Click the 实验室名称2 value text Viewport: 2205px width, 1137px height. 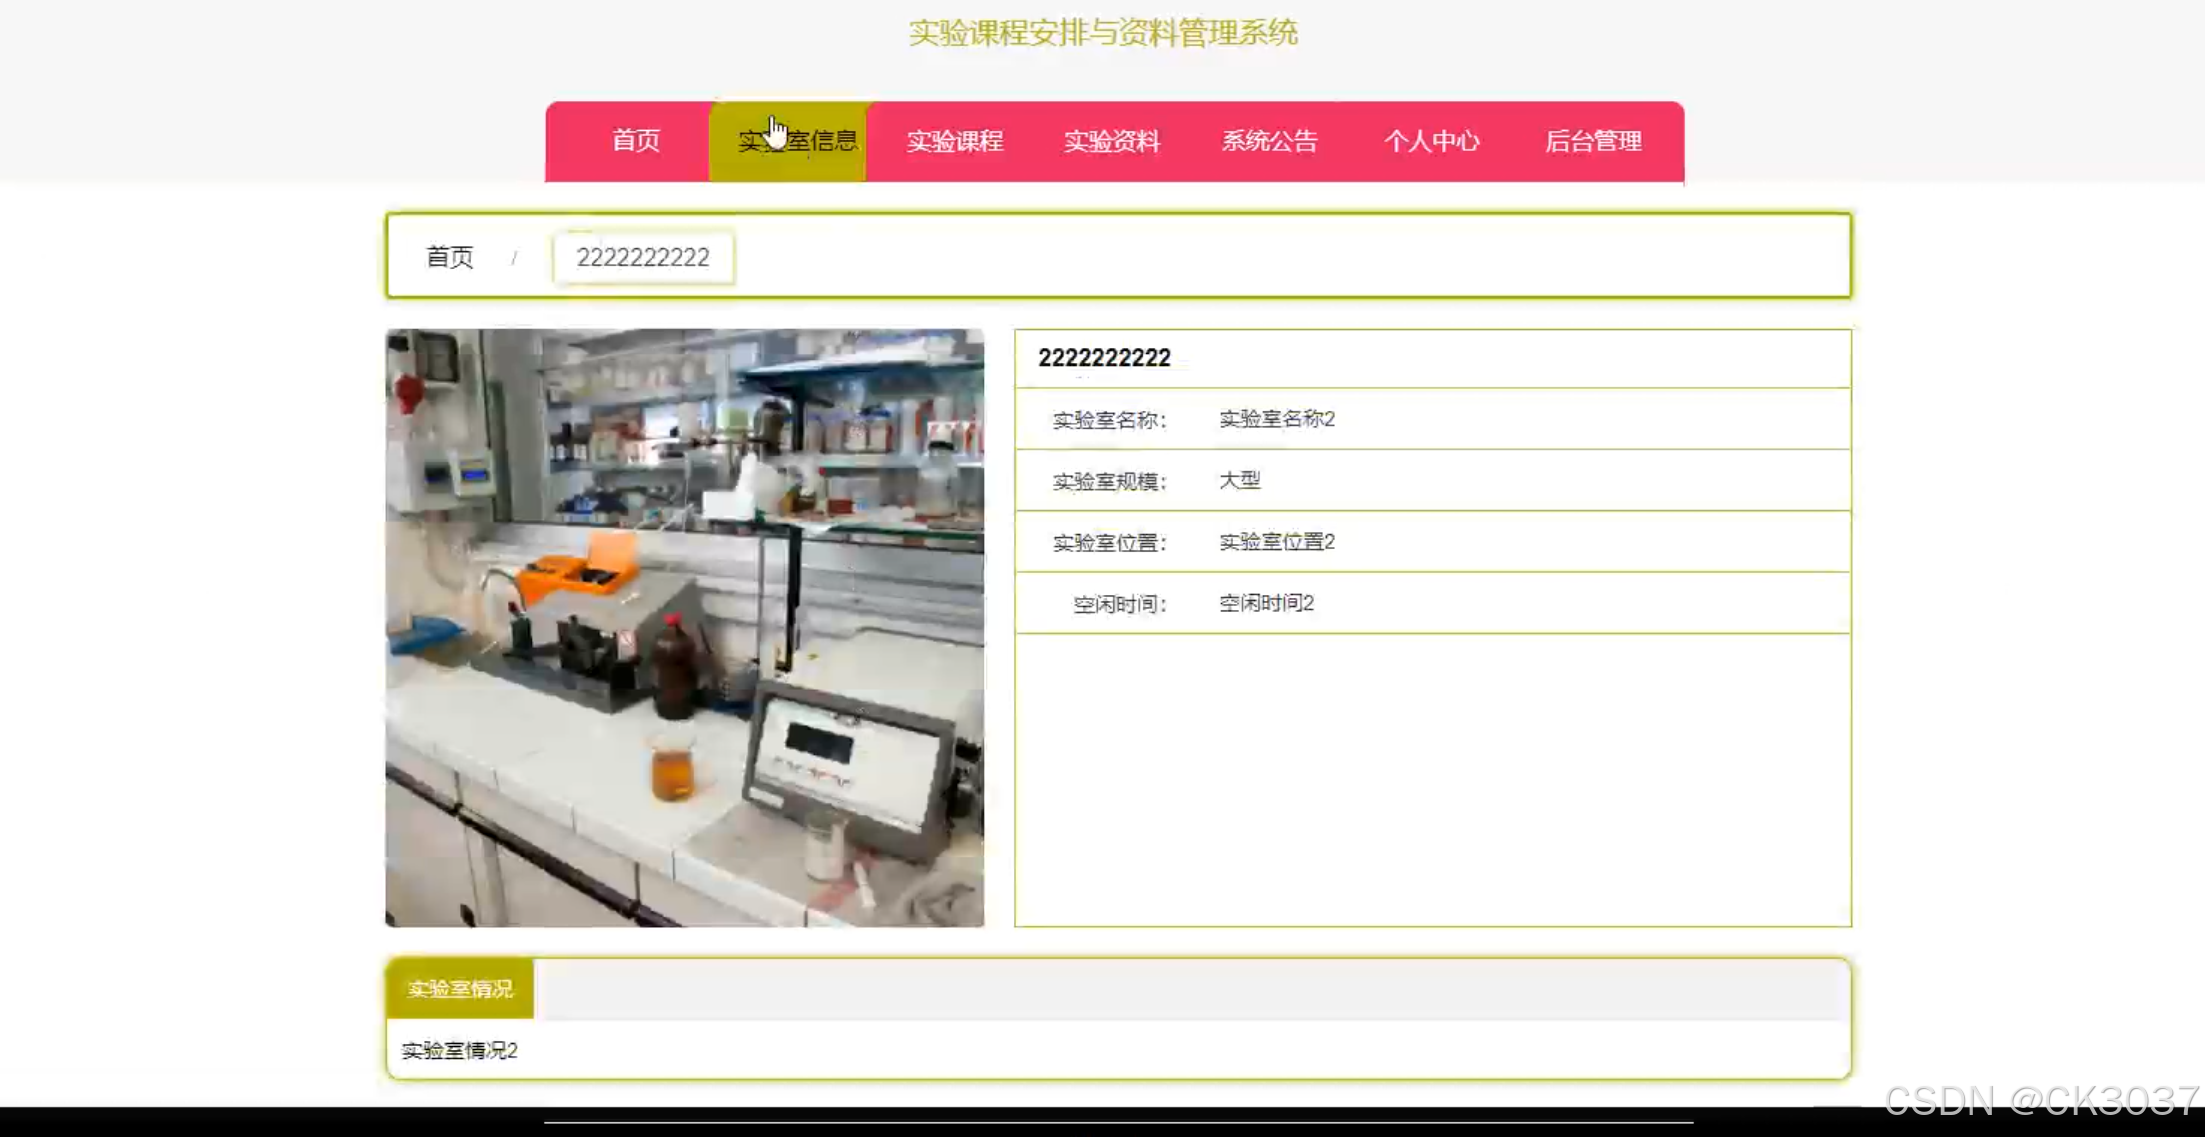pyautogui.click(x=1276, y=419)
